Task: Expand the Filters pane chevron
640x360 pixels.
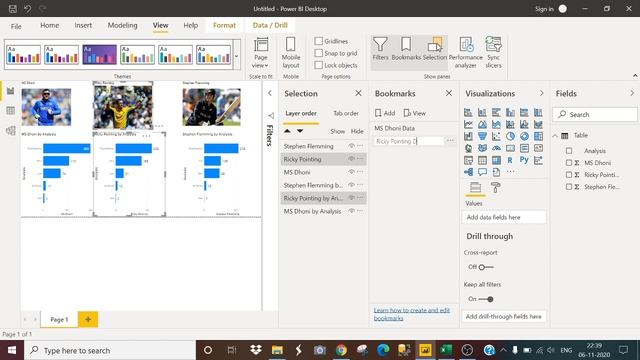Action: (270, 93)
